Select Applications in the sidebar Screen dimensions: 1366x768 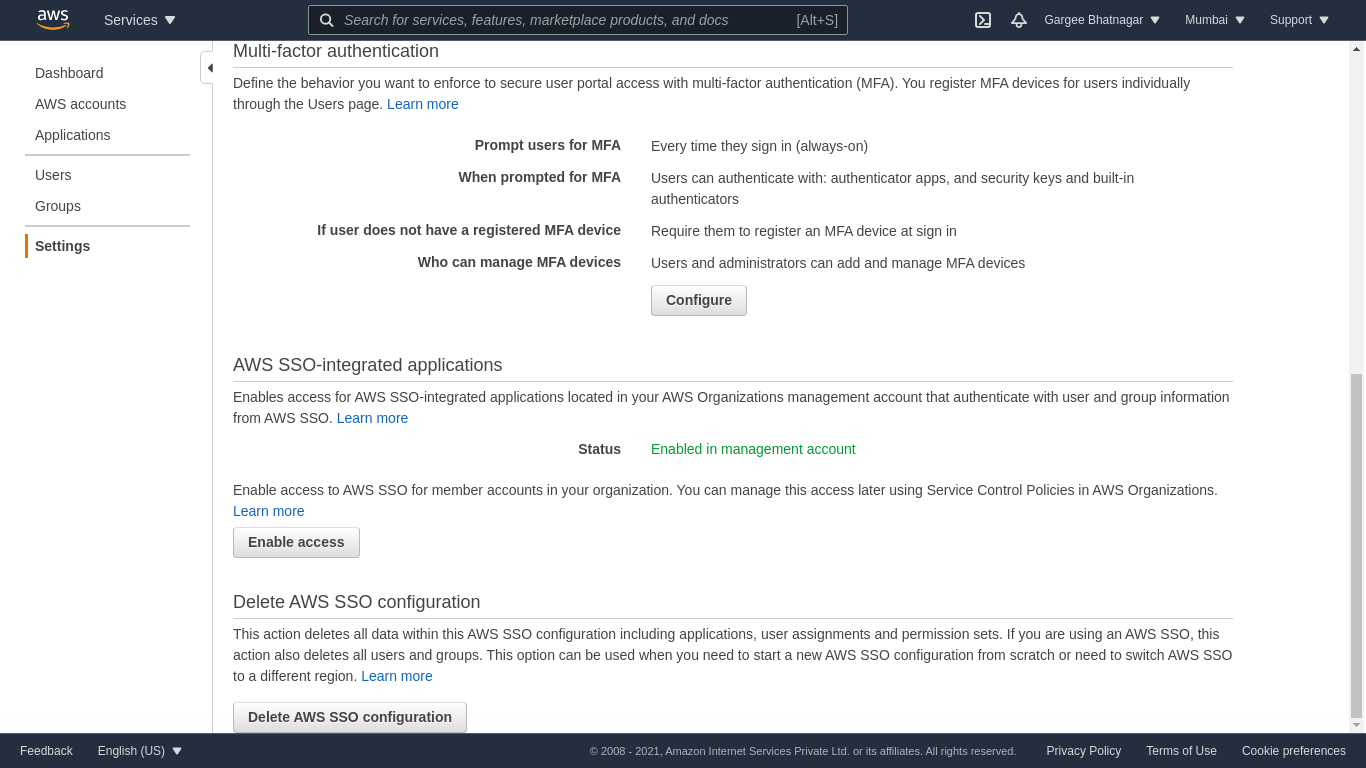pyautogui.click(x=73, y=135)
